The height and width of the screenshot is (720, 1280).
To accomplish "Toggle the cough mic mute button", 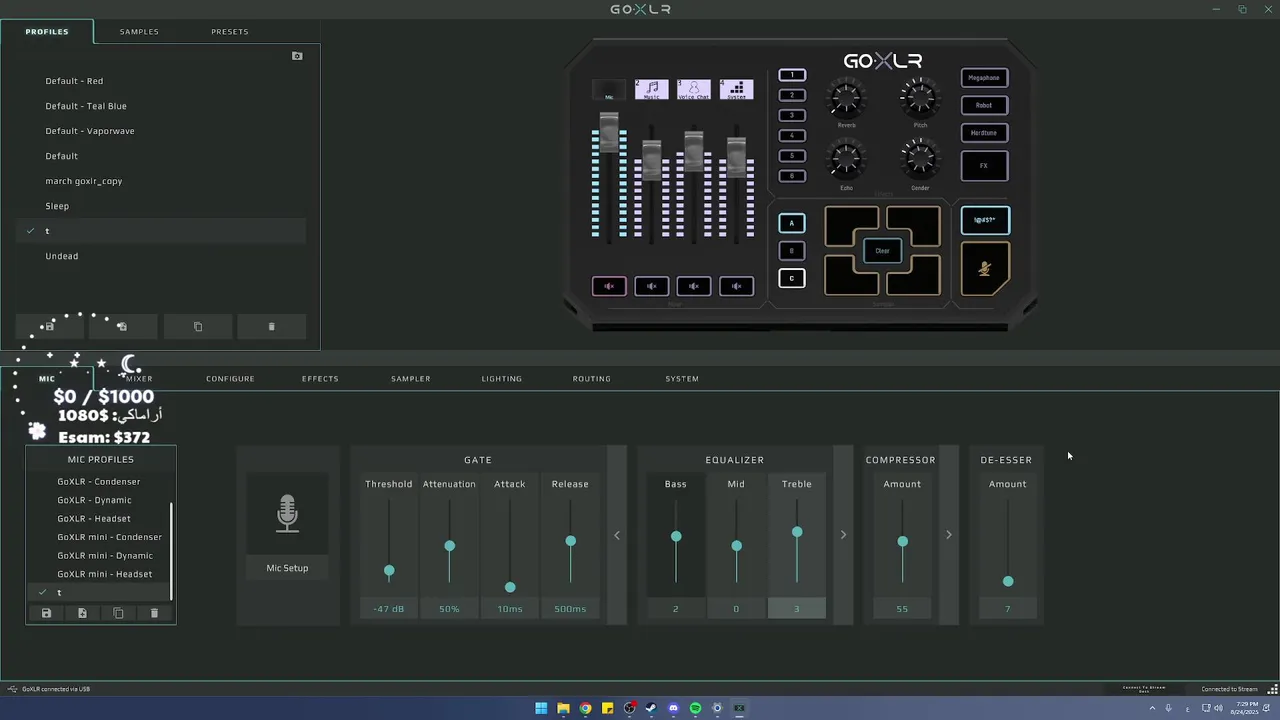I will [985, 269].
